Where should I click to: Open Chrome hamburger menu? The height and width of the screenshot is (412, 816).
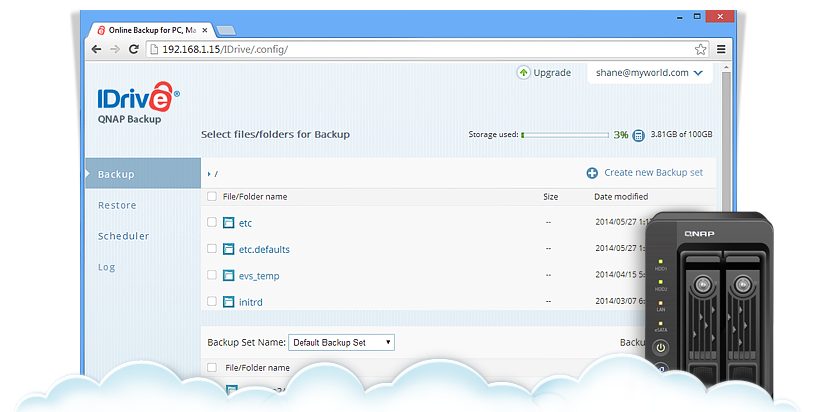[x=721, y=49]
